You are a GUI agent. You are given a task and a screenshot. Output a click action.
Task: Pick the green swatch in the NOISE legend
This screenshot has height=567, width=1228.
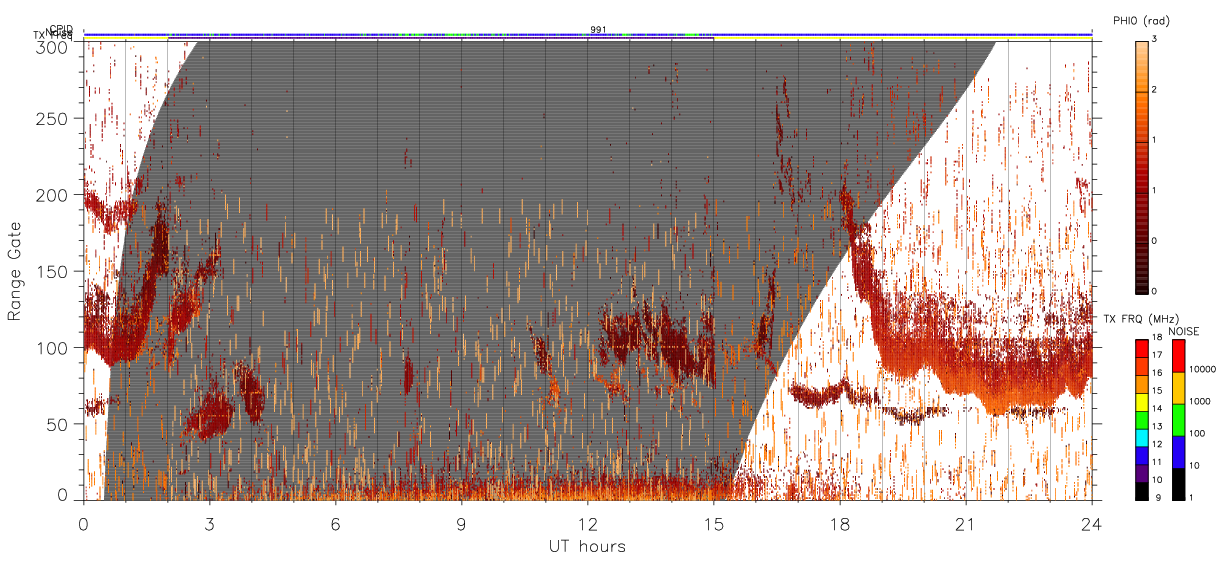(1178, 420)
